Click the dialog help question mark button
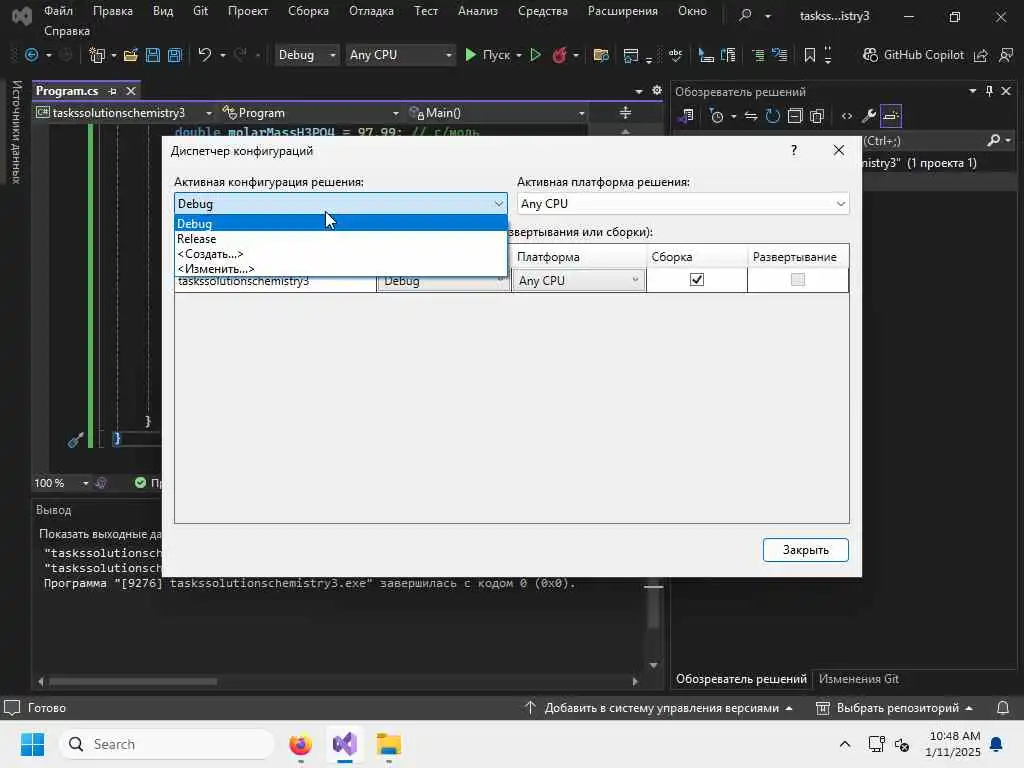The image size is (1024, 768). point(793,151)
